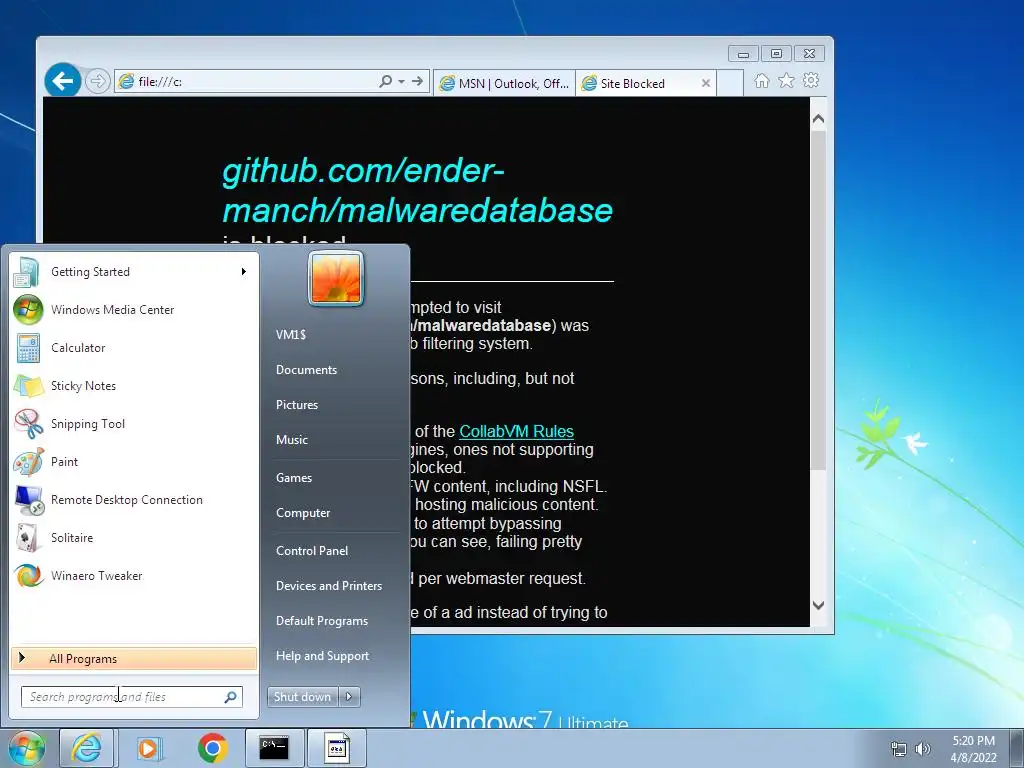Click the Search programs and files box
Viewport: 1024px width, 768px height.
pos(131,697)
